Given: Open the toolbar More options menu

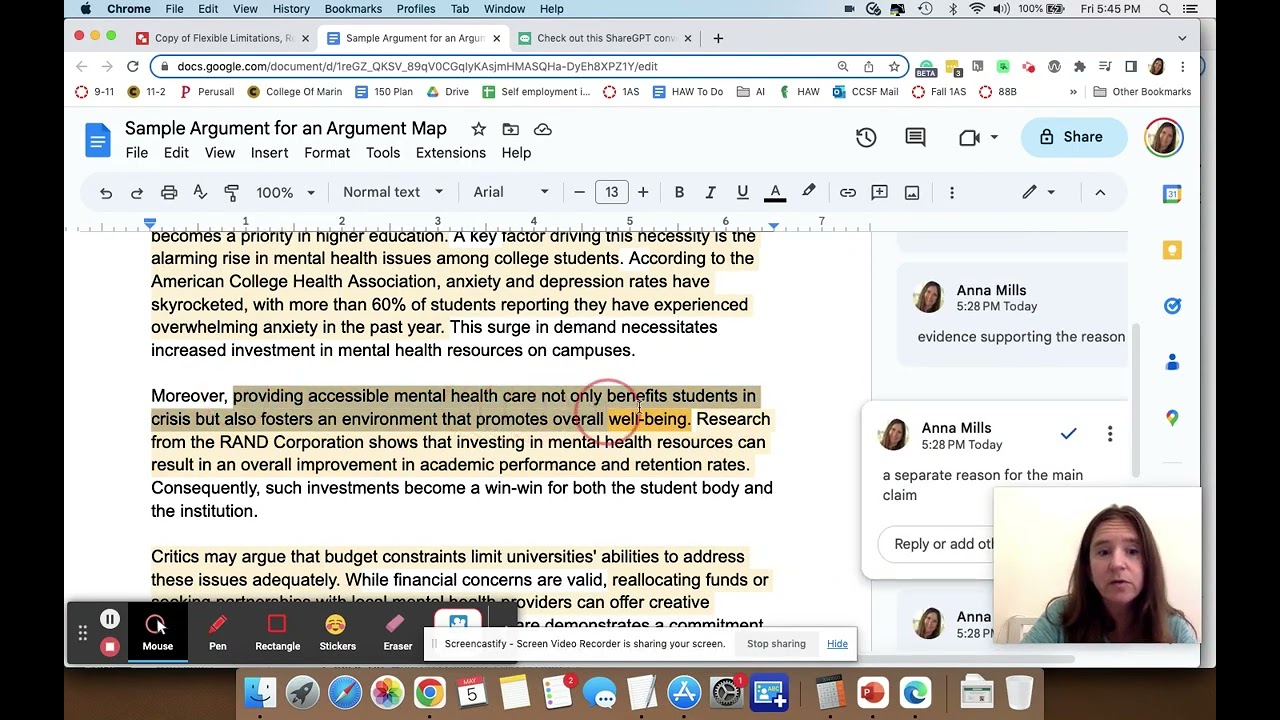Looking at the screenshot, I should [x=952, y=192].
